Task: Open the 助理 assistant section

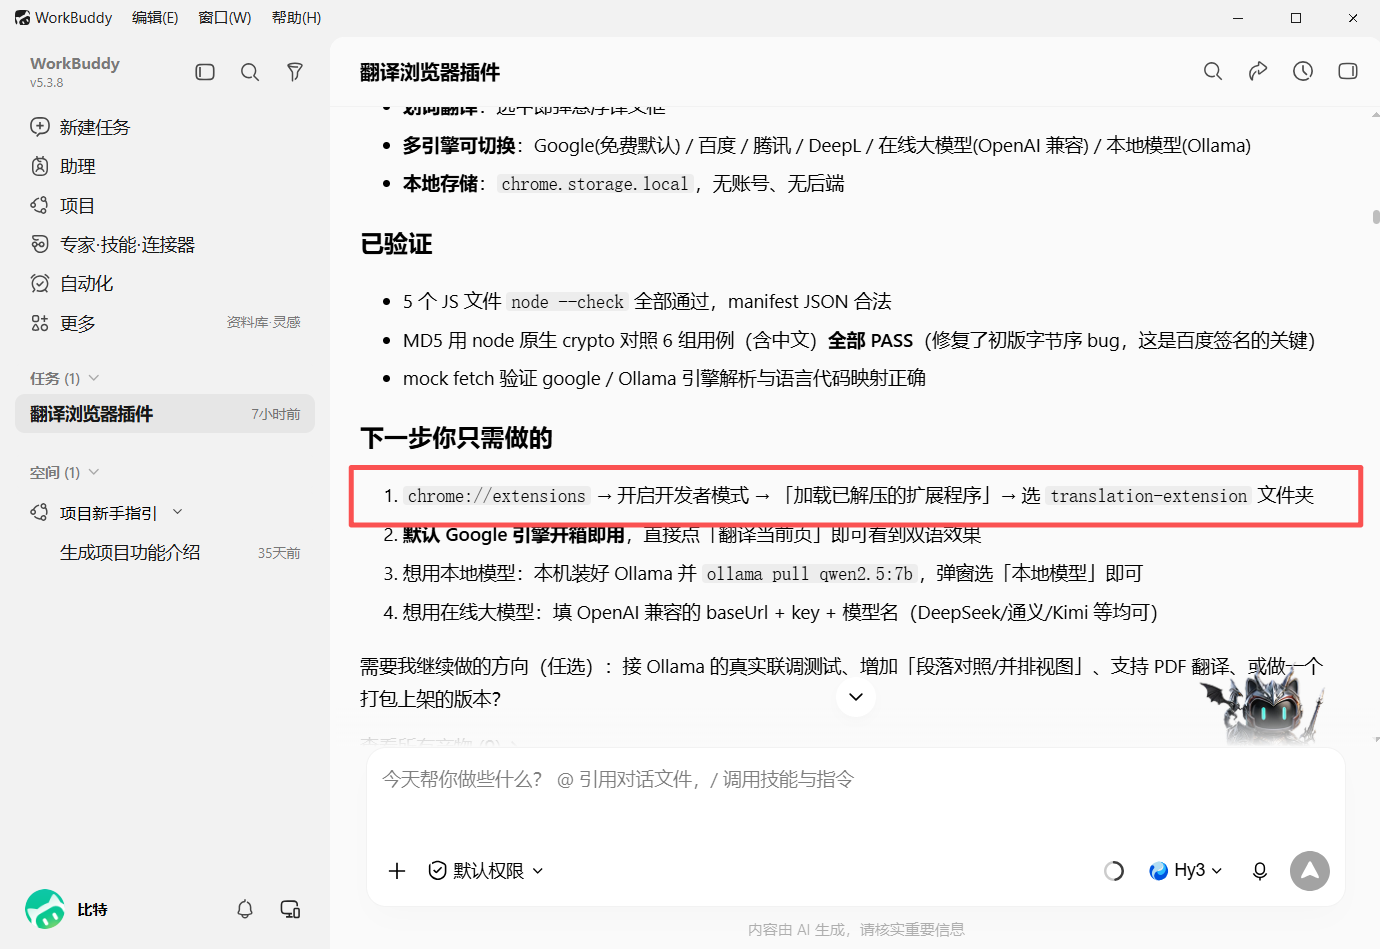Action: tap(63, 166)
